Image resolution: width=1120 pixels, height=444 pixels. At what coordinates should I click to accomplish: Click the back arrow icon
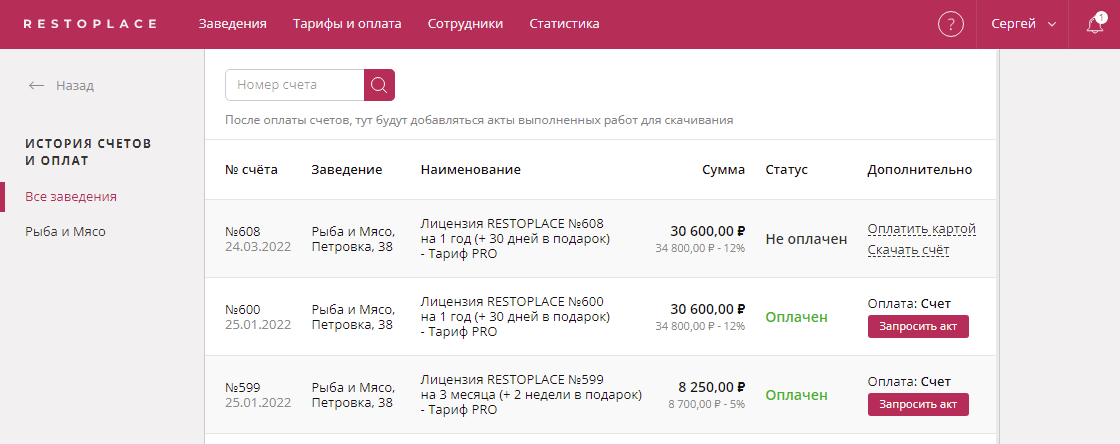point(36,86)
